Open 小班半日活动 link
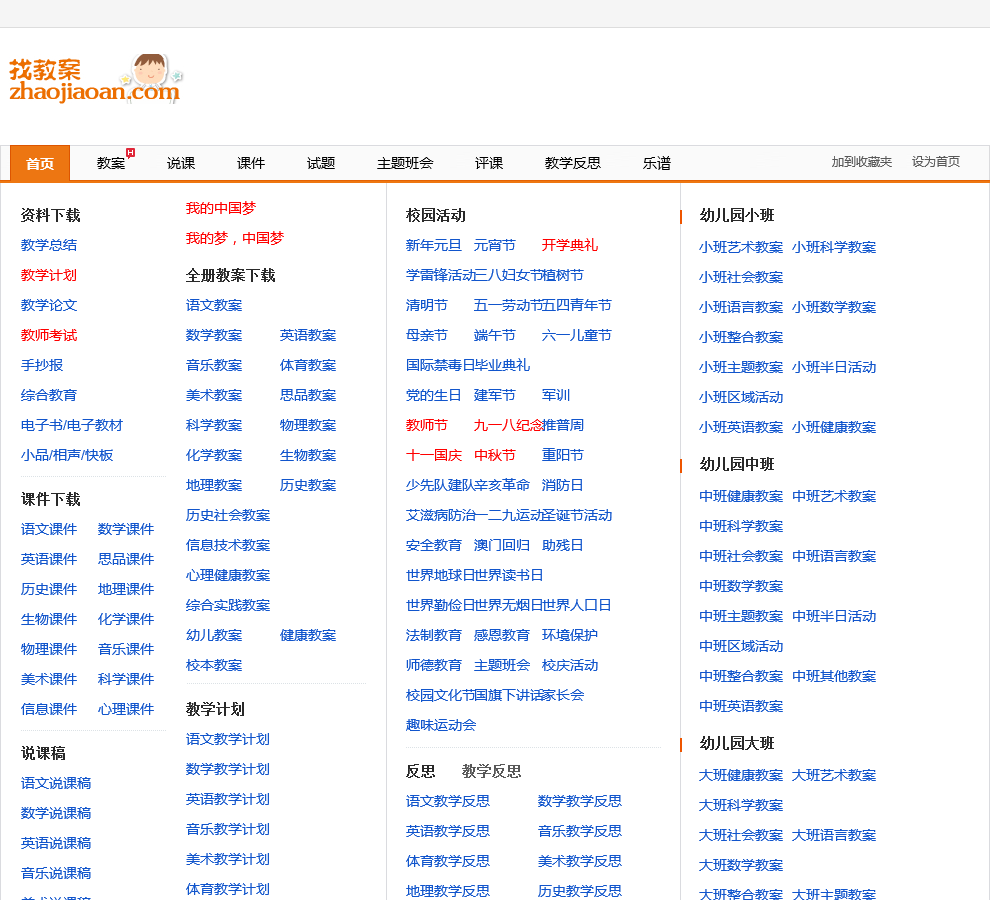This screenshot has height=900, width=990. coord(834,367)
